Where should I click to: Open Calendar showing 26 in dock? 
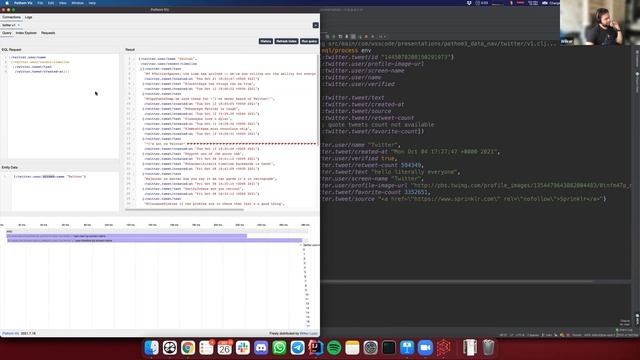pos(224,348)
